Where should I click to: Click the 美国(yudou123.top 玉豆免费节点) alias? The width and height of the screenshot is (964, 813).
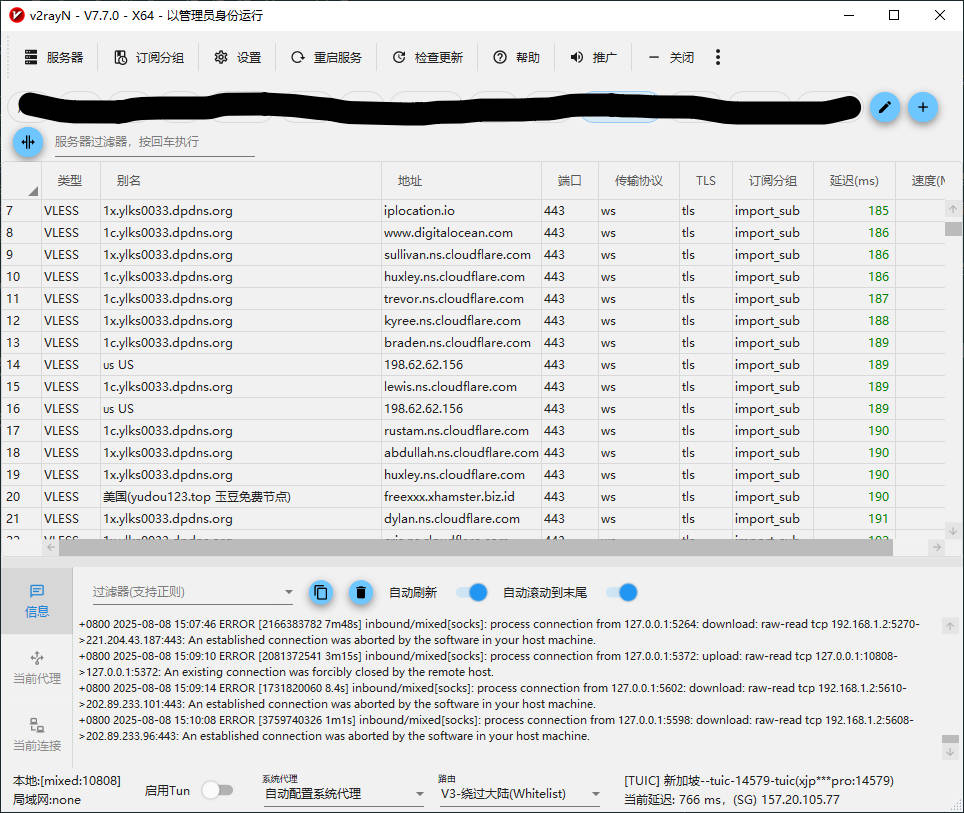point(197,497)
